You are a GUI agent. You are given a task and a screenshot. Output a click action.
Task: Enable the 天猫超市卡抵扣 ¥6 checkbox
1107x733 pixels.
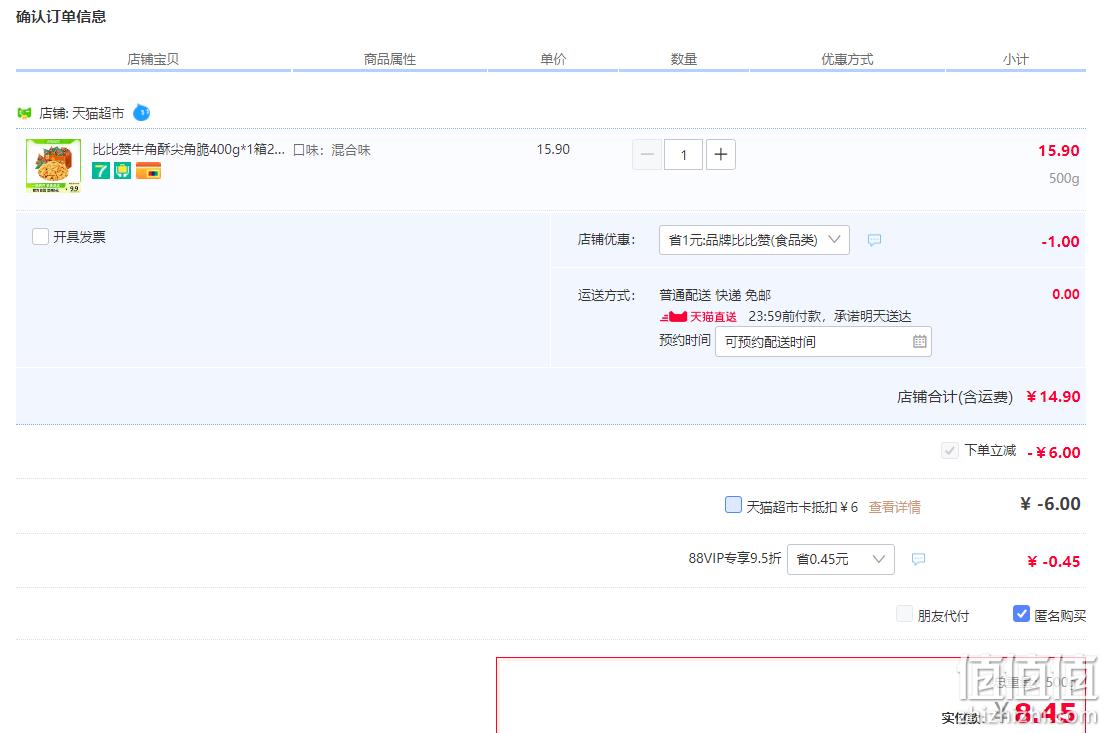pyautogui.click(x=734, y=505)
